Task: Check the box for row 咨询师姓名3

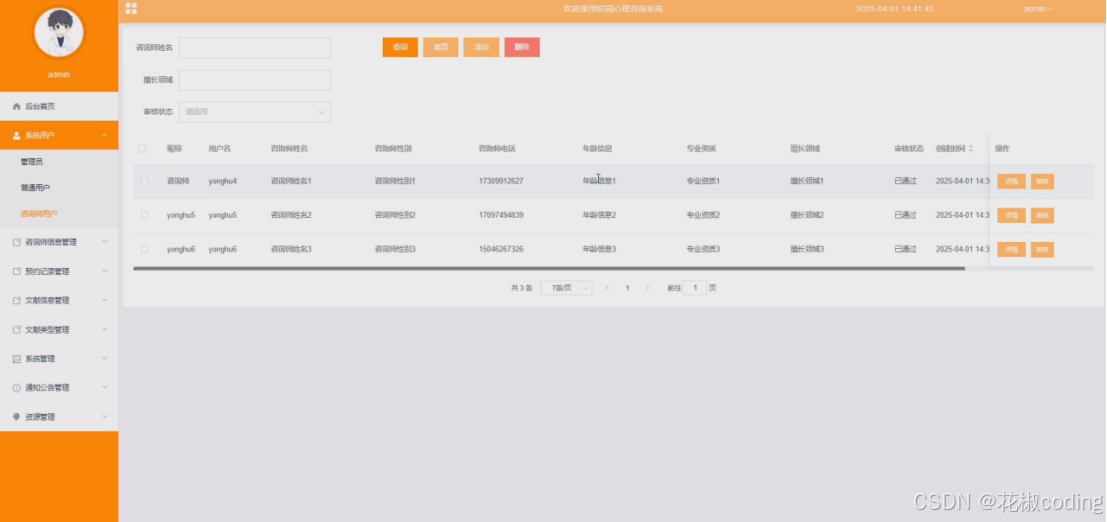Action: tap(144, 249)
